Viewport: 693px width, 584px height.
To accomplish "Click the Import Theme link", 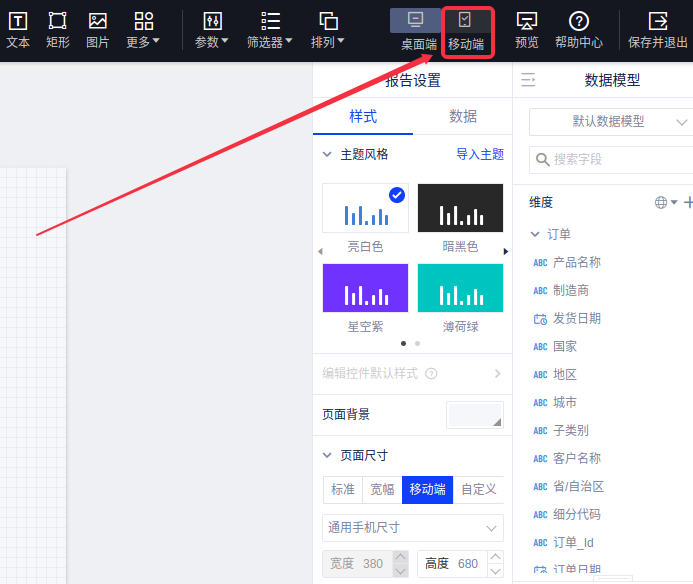I will [x=480, y=155].
